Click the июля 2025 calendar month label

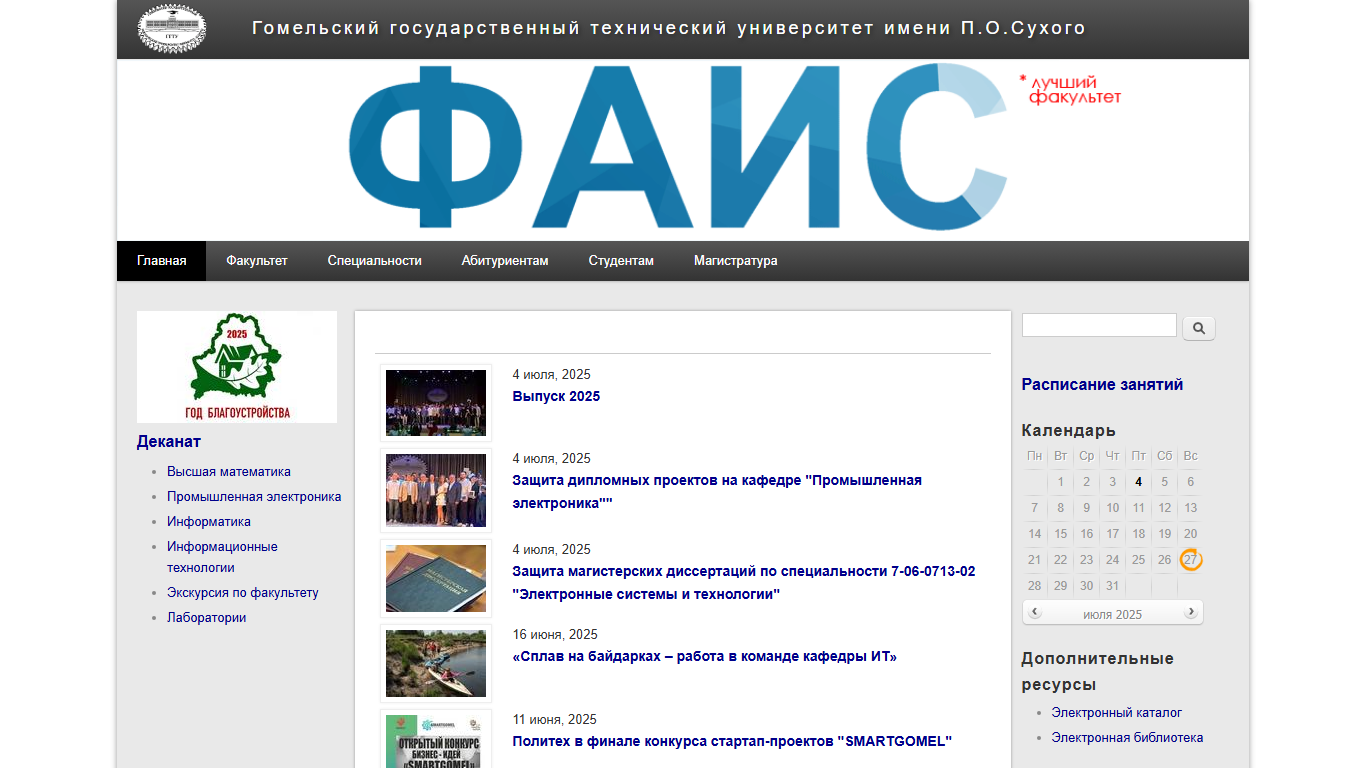coord(1112,614)
